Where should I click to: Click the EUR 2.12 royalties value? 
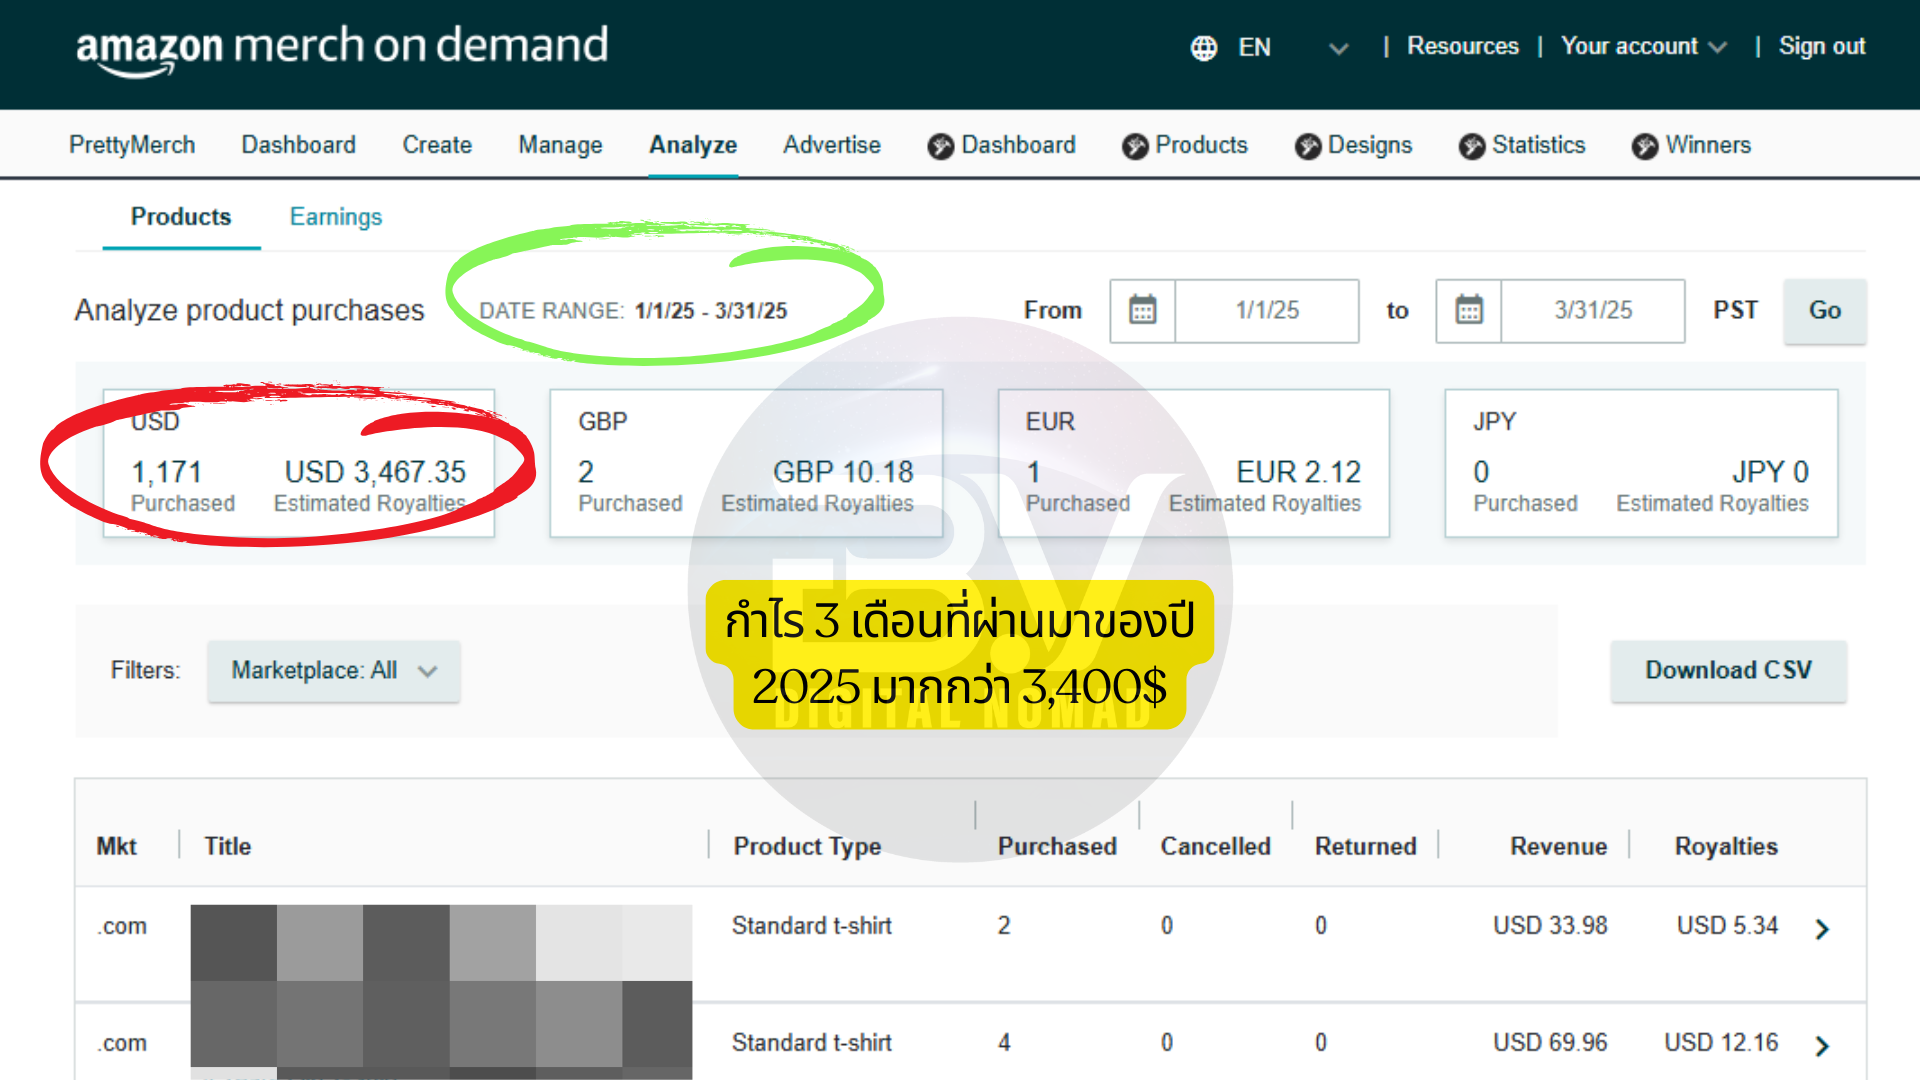(1298, 472)
